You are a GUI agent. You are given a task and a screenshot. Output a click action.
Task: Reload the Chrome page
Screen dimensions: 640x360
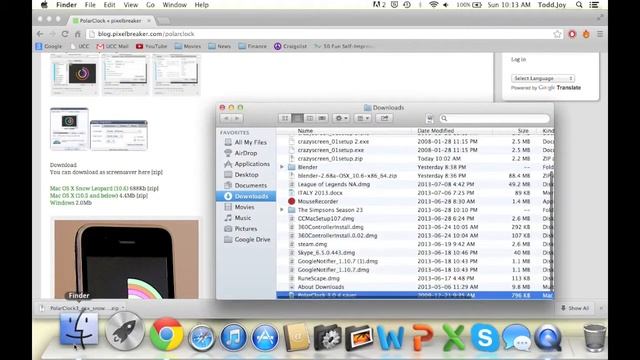[x=65, y=34]
